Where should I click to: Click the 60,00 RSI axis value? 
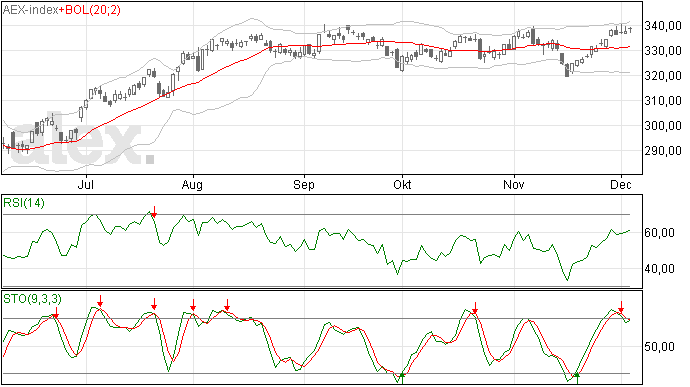[659, 232]
